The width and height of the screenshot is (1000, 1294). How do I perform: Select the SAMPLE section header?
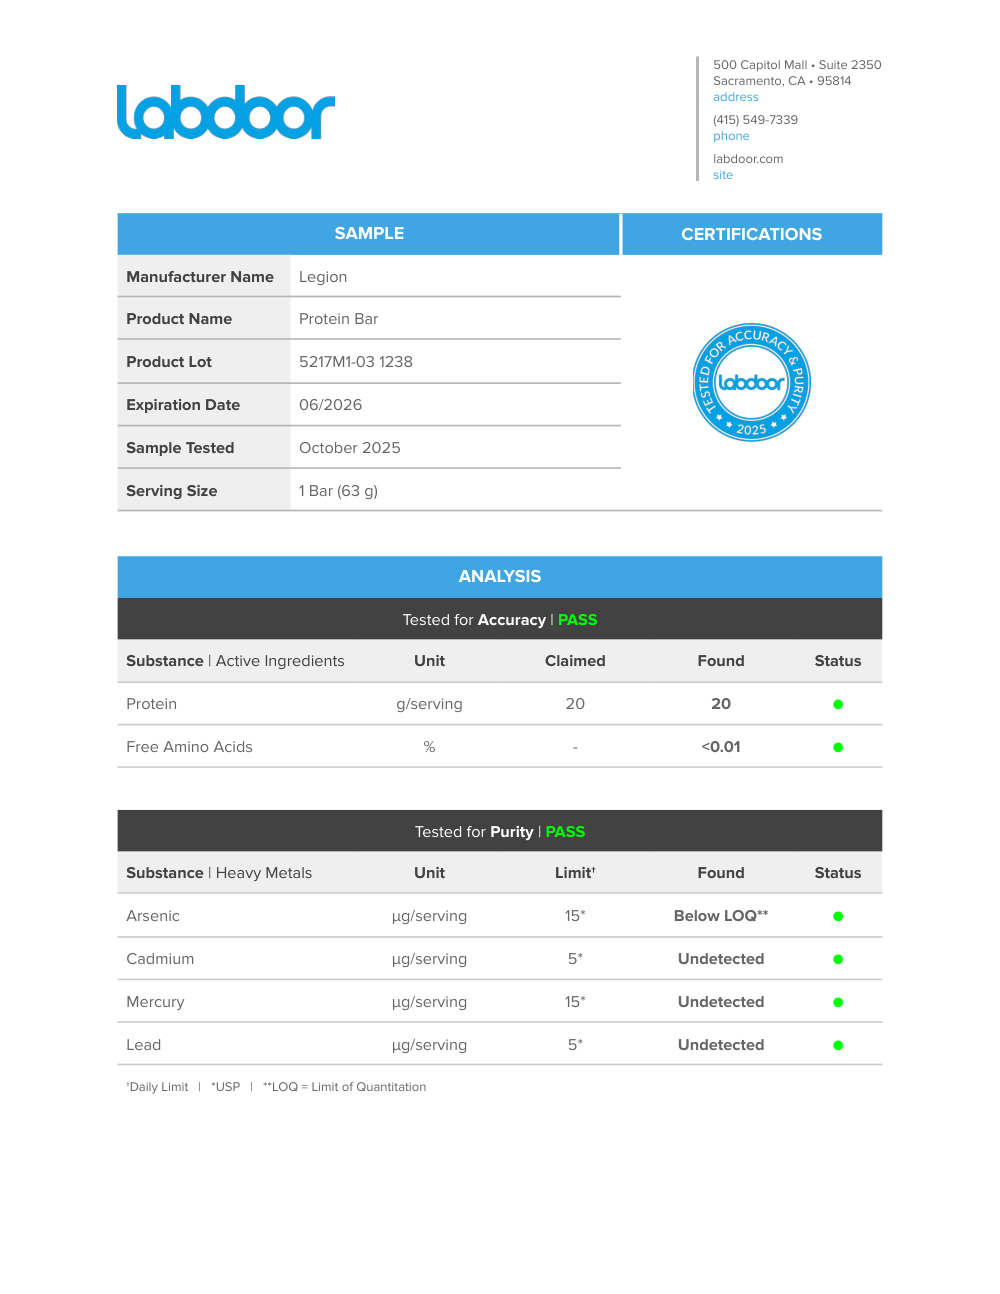[369, 234]
